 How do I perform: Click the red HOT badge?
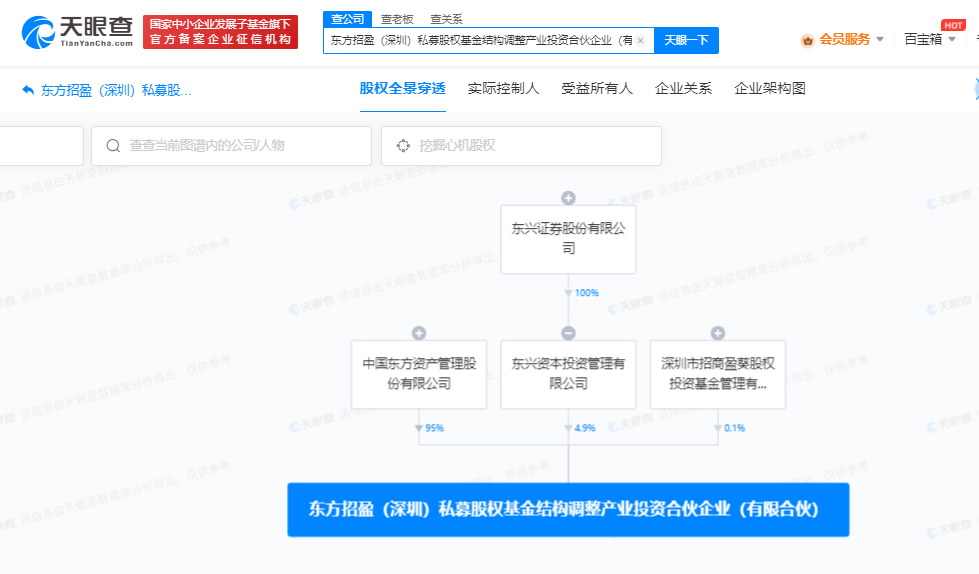[953, 25]
